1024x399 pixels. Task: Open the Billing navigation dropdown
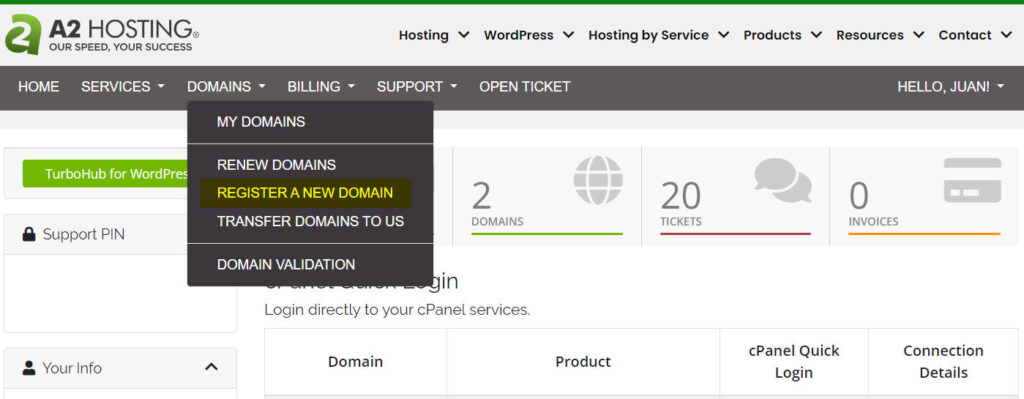tap(321, 87)
